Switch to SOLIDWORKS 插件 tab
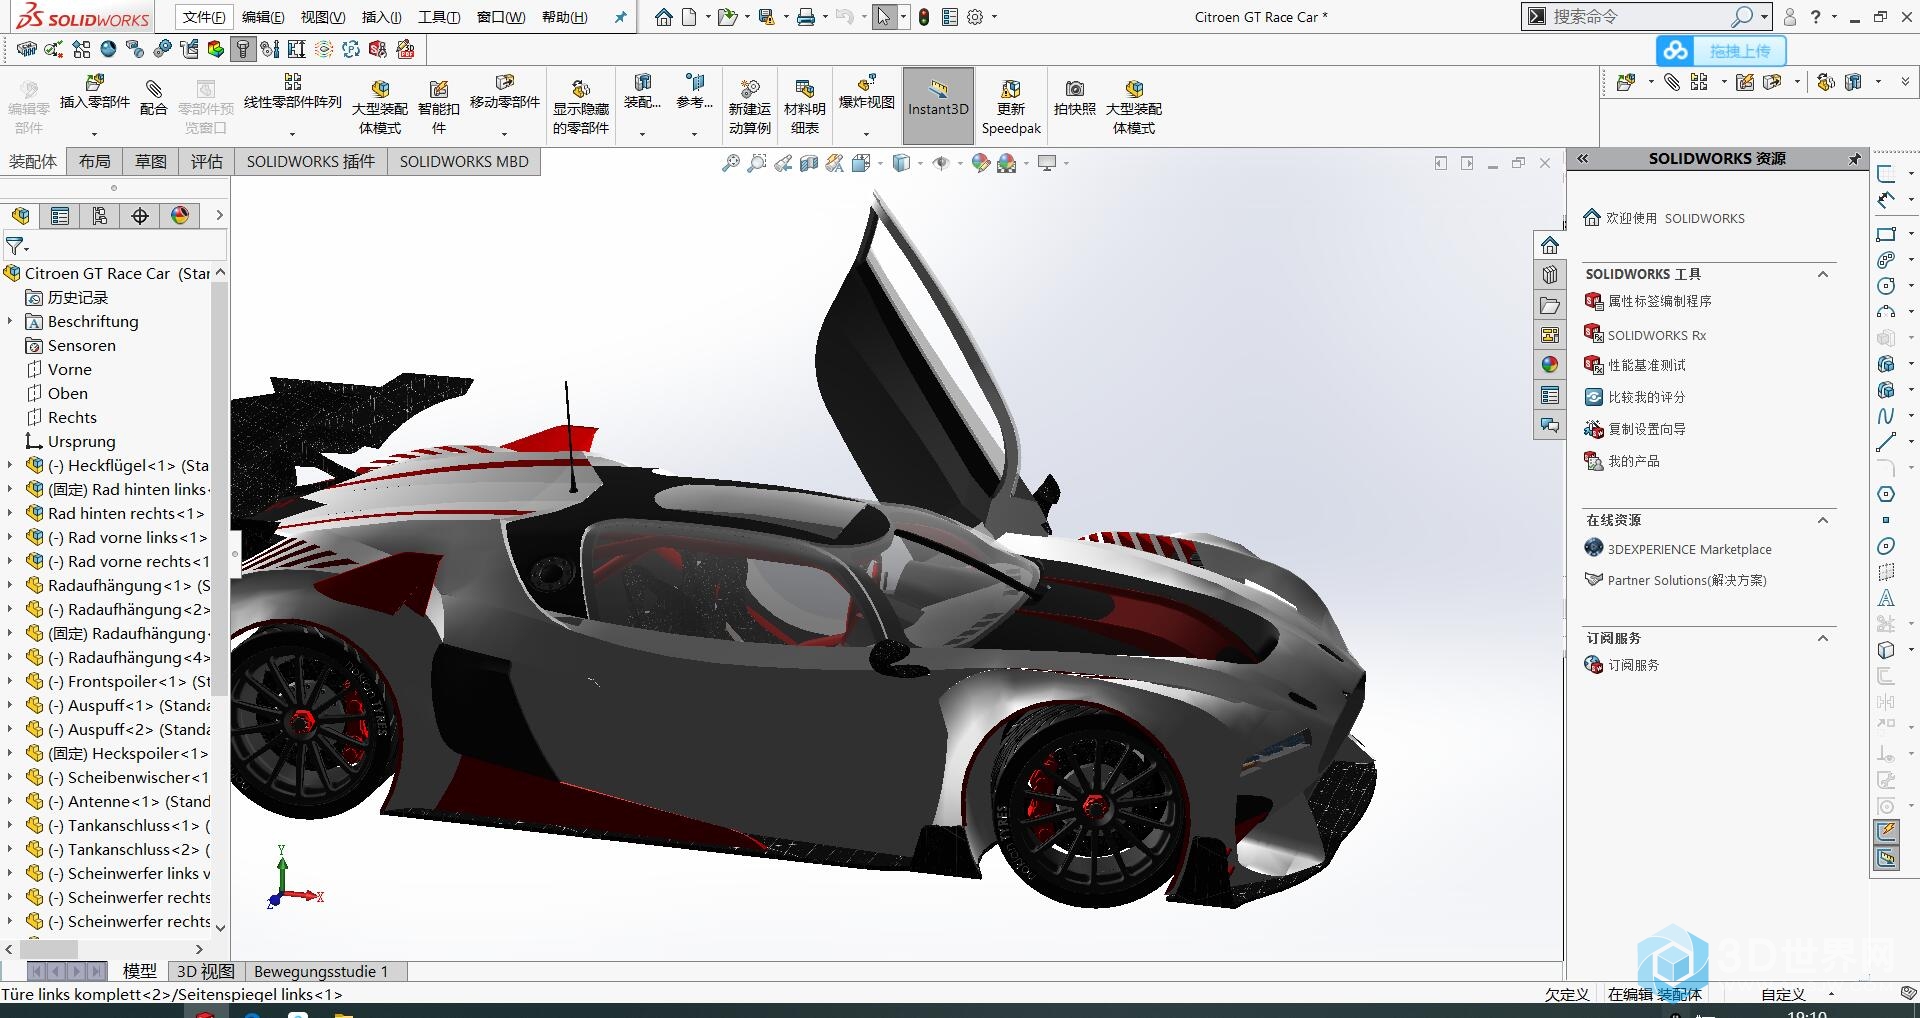The width and height of the screenshot is (1920, 1018). 311,162
